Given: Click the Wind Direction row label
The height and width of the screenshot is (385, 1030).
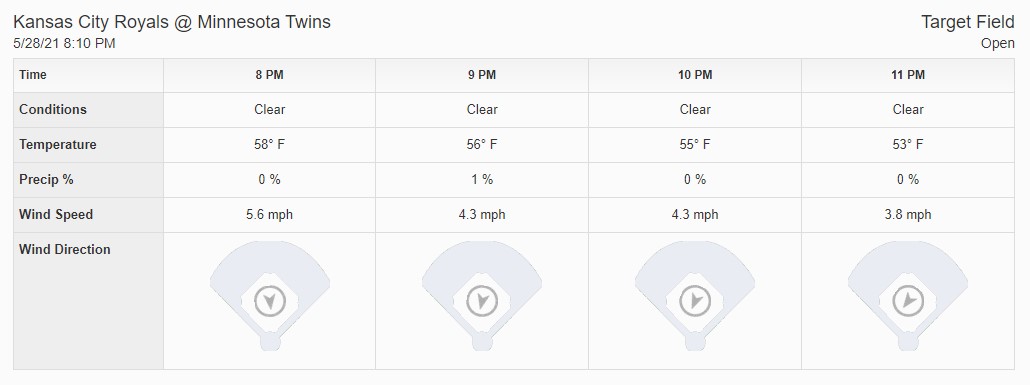Looking at the screenshot, I should pos(64,250).
